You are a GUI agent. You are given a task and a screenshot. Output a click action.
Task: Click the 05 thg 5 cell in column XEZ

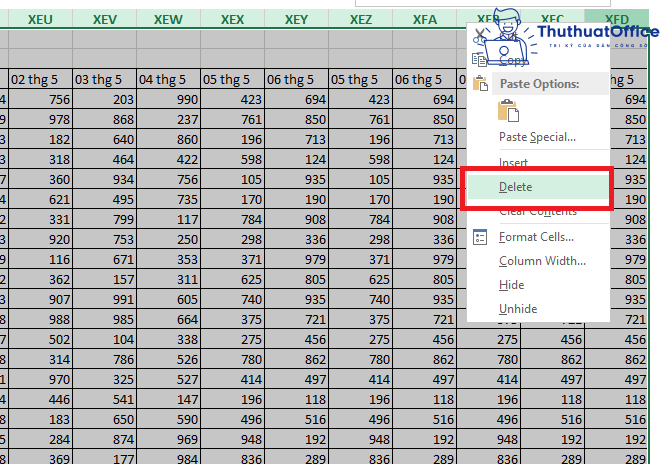361,79
